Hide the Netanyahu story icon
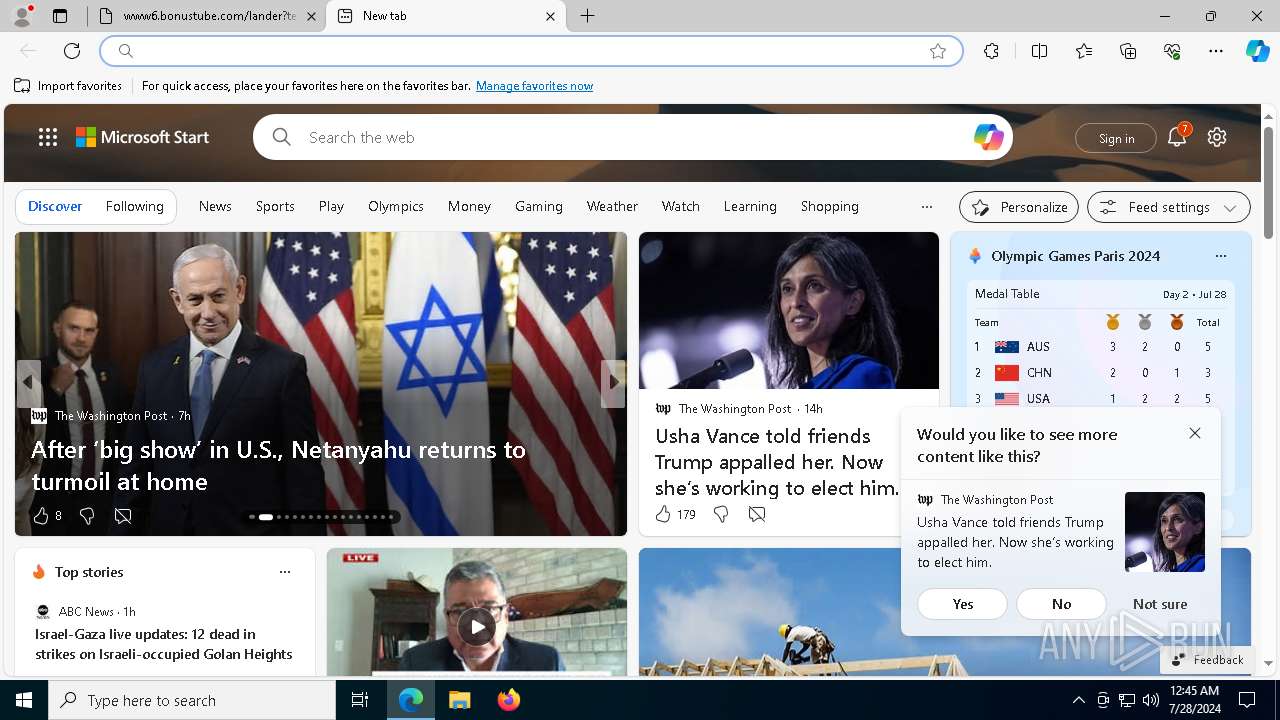Screen dimensions: 1280x720 pos(123,516)
